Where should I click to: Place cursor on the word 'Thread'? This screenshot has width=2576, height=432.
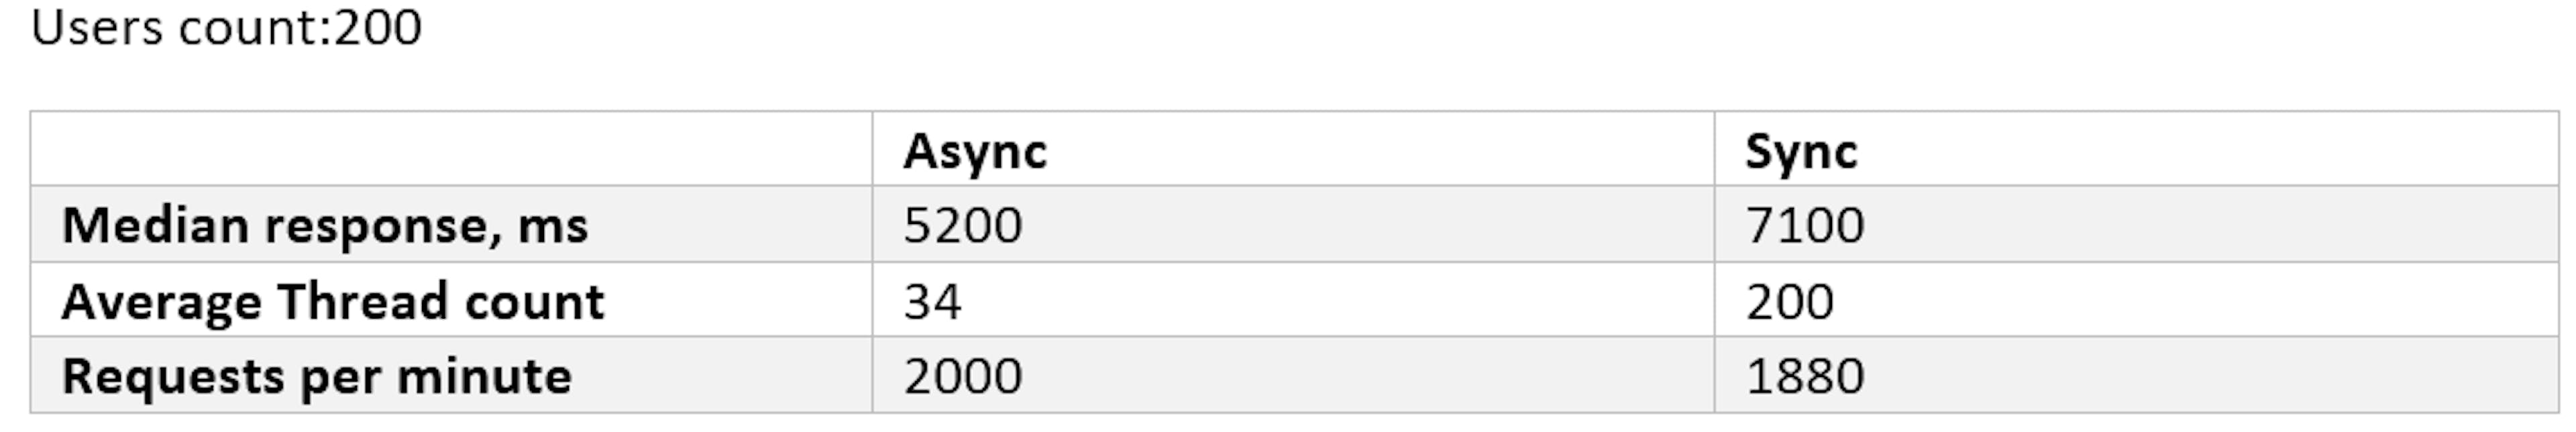(362, 301)
